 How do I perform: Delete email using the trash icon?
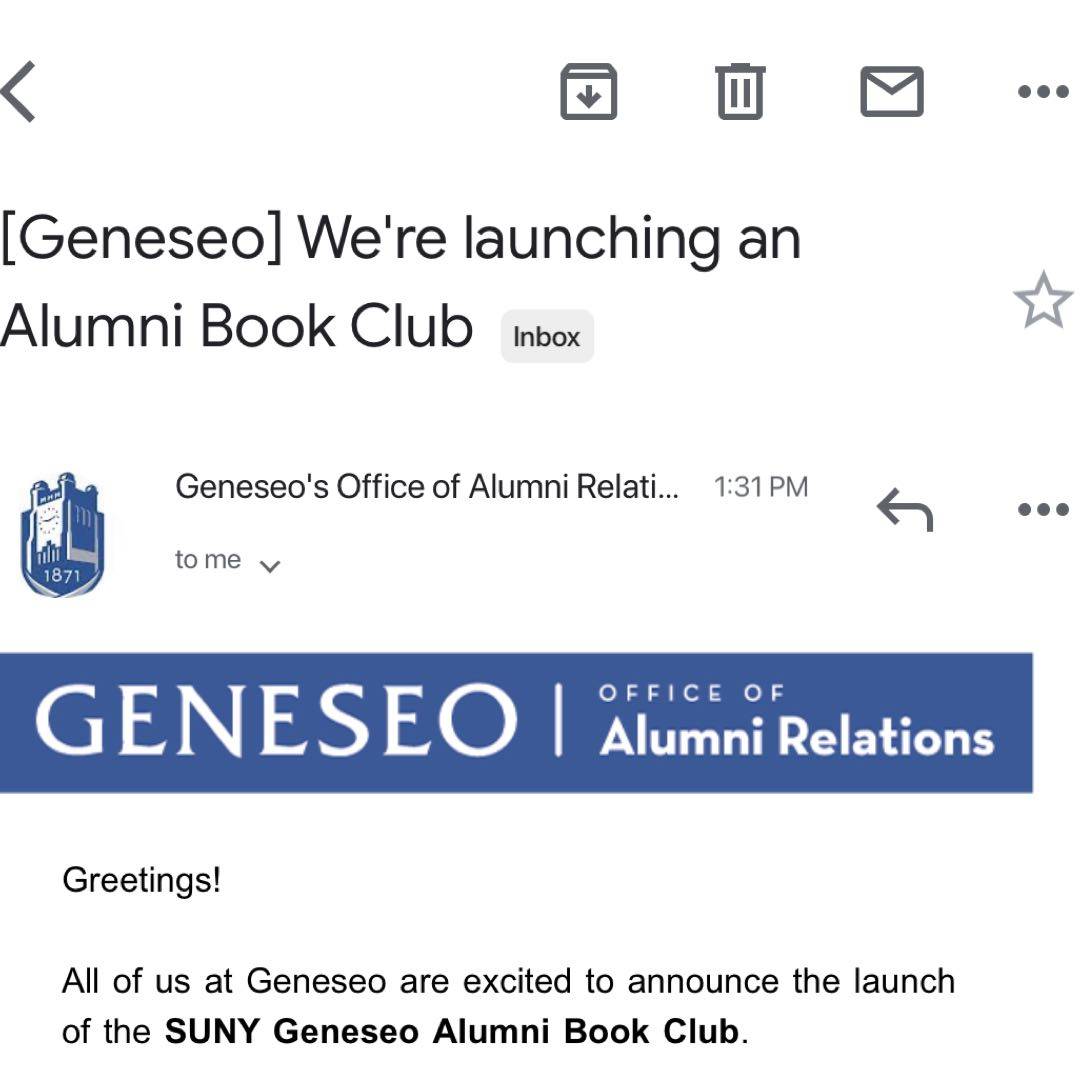[740, 92]
